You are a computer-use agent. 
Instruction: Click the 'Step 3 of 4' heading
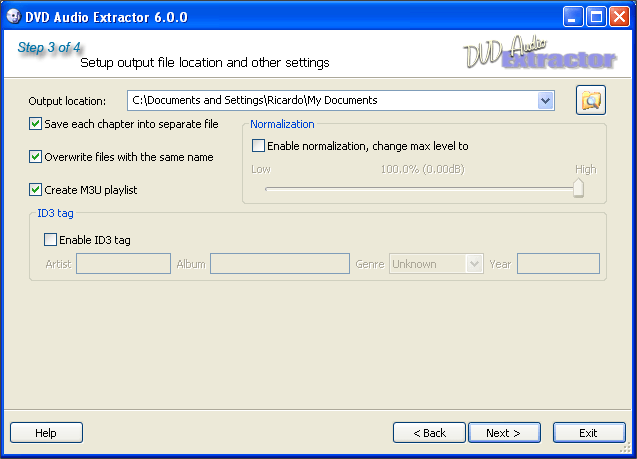pyautogui.click(x=49, y=47)
